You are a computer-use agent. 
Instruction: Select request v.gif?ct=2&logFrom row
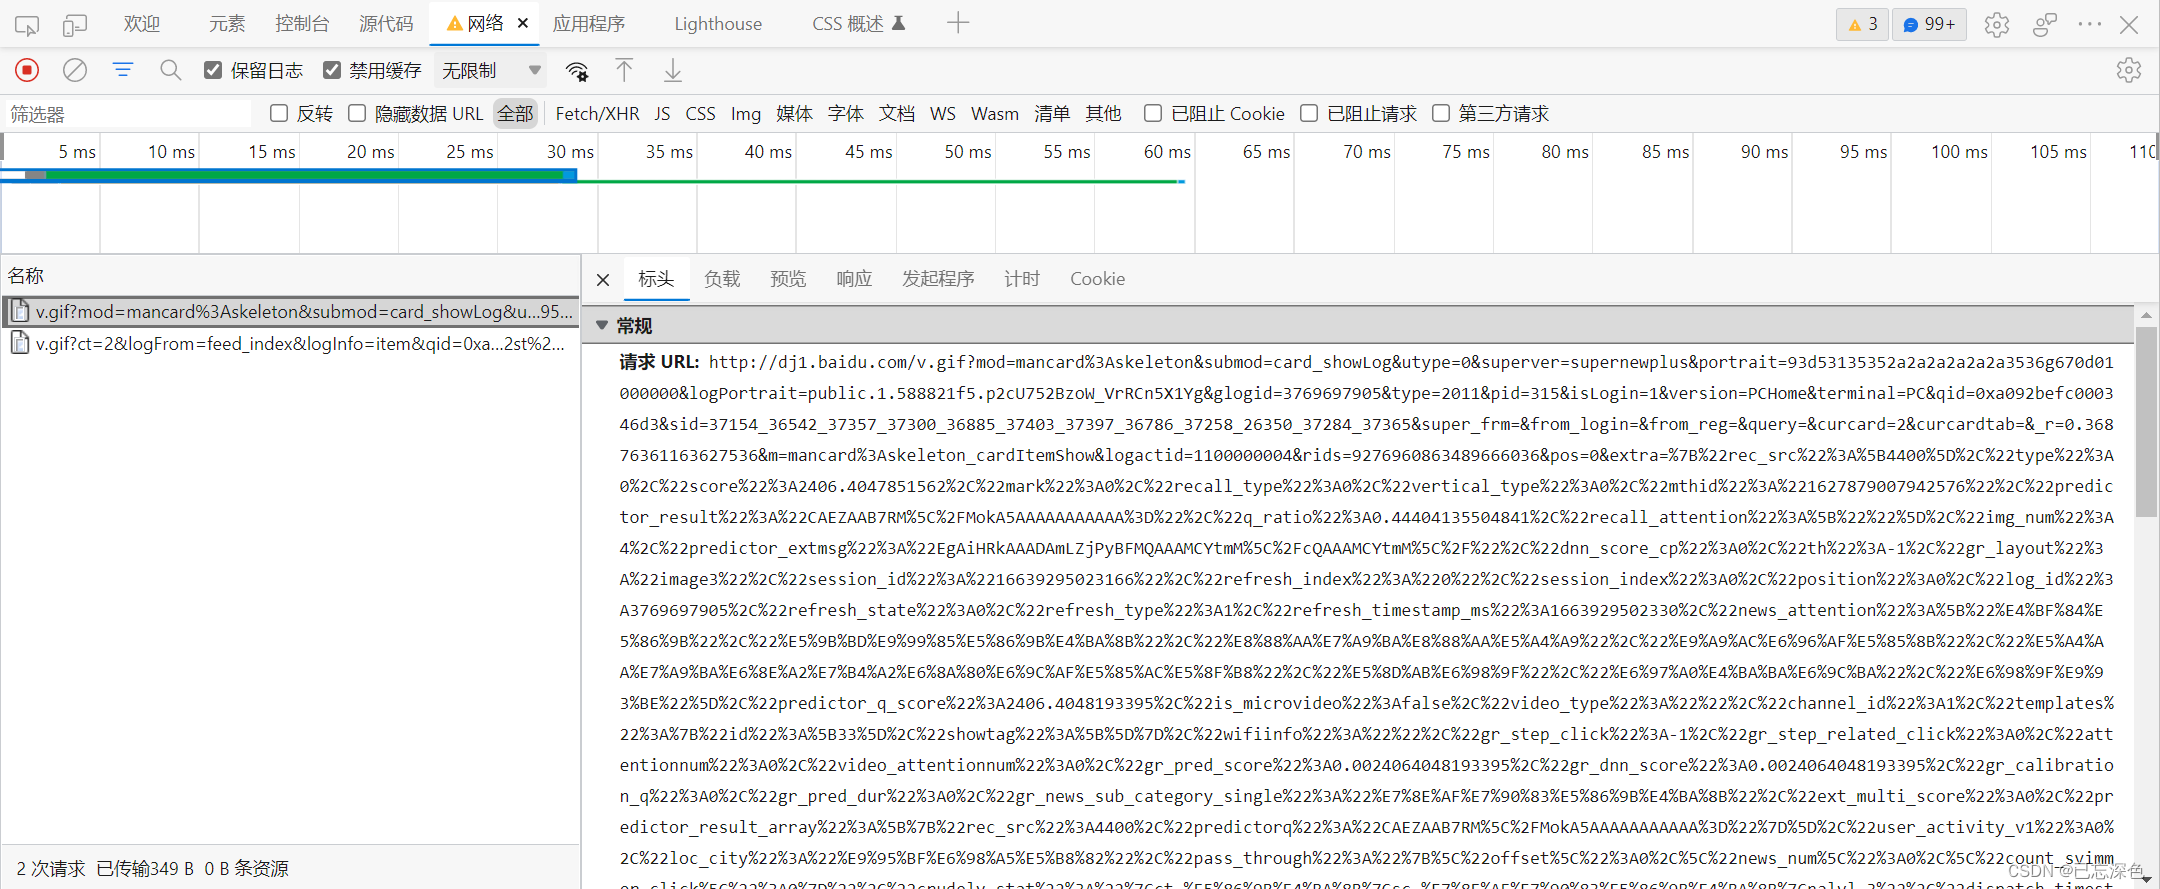click(x=291, y=344)
